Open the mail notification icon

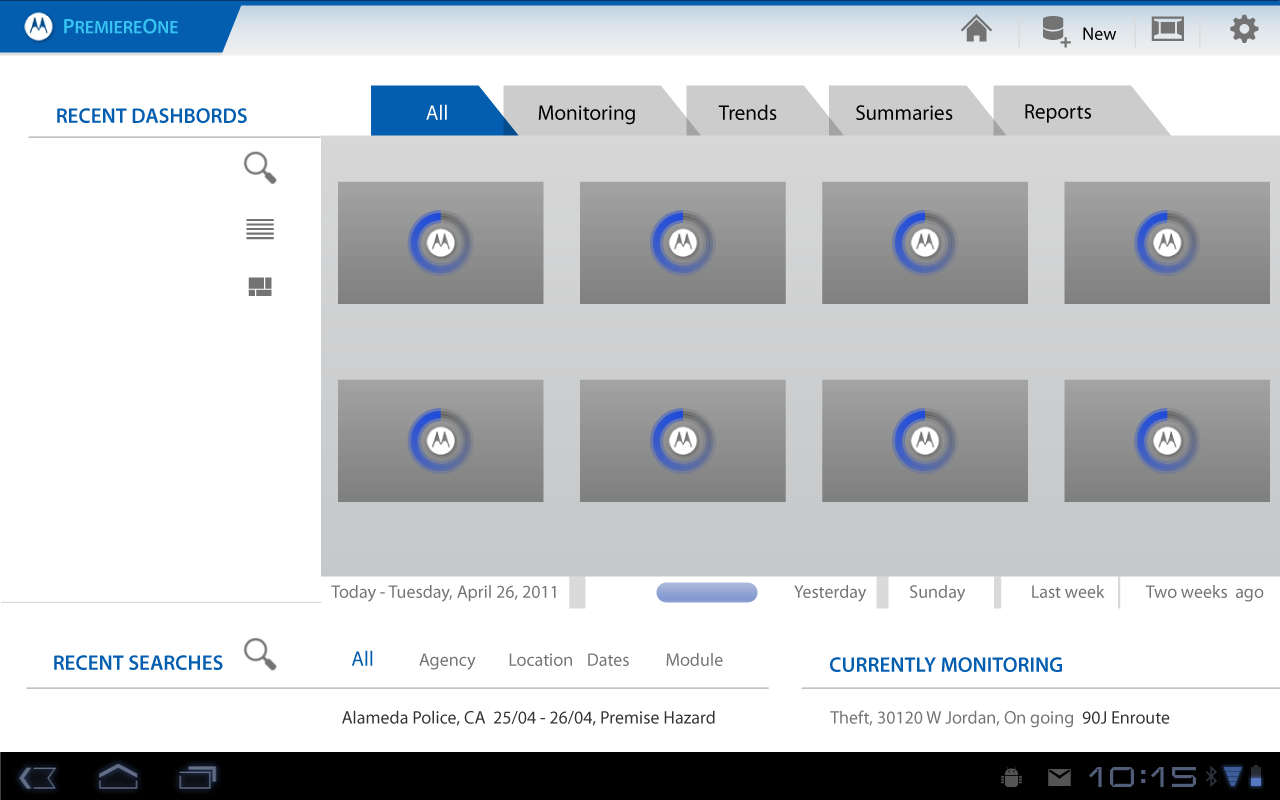click(x=1059, y=777)
